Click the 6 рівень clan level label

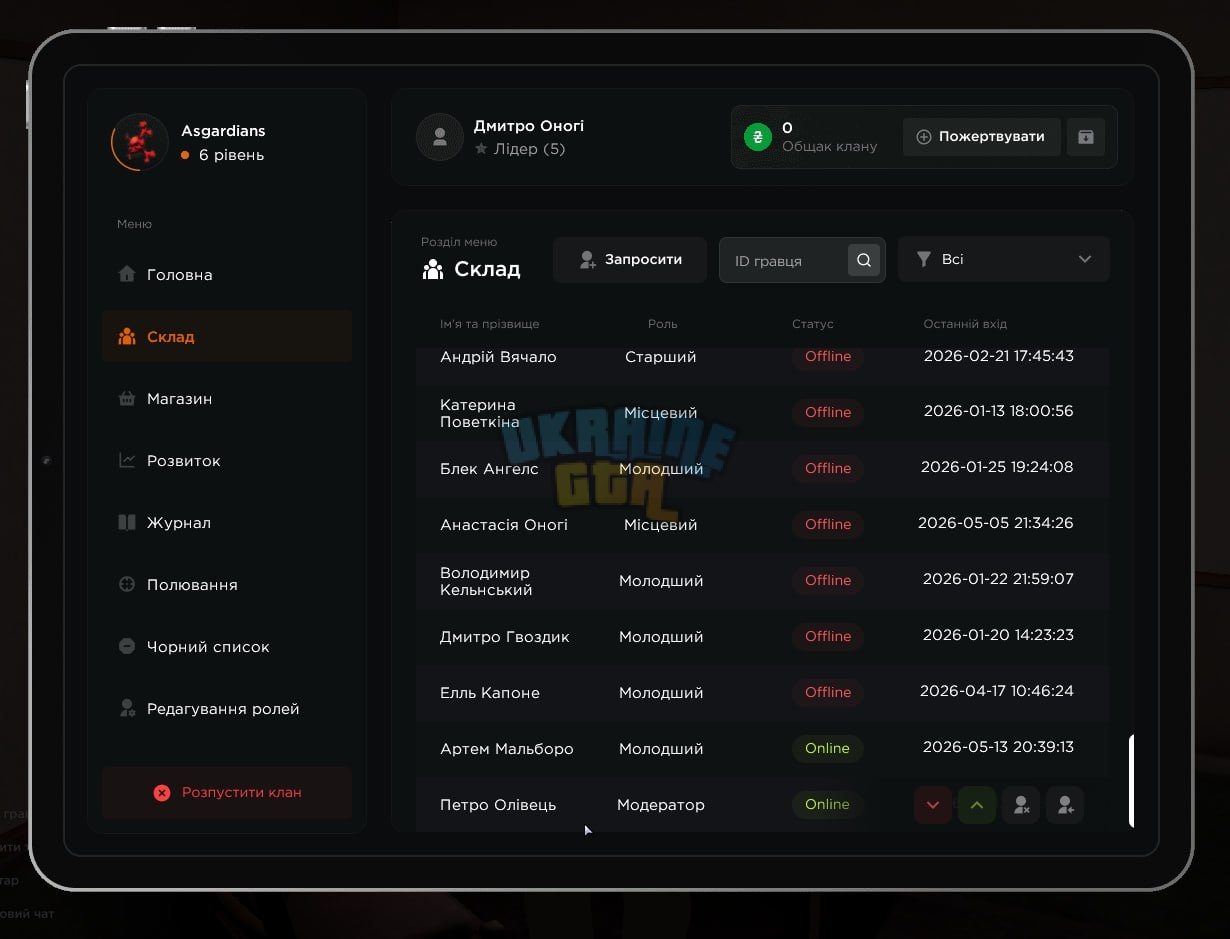coord(232,155)
